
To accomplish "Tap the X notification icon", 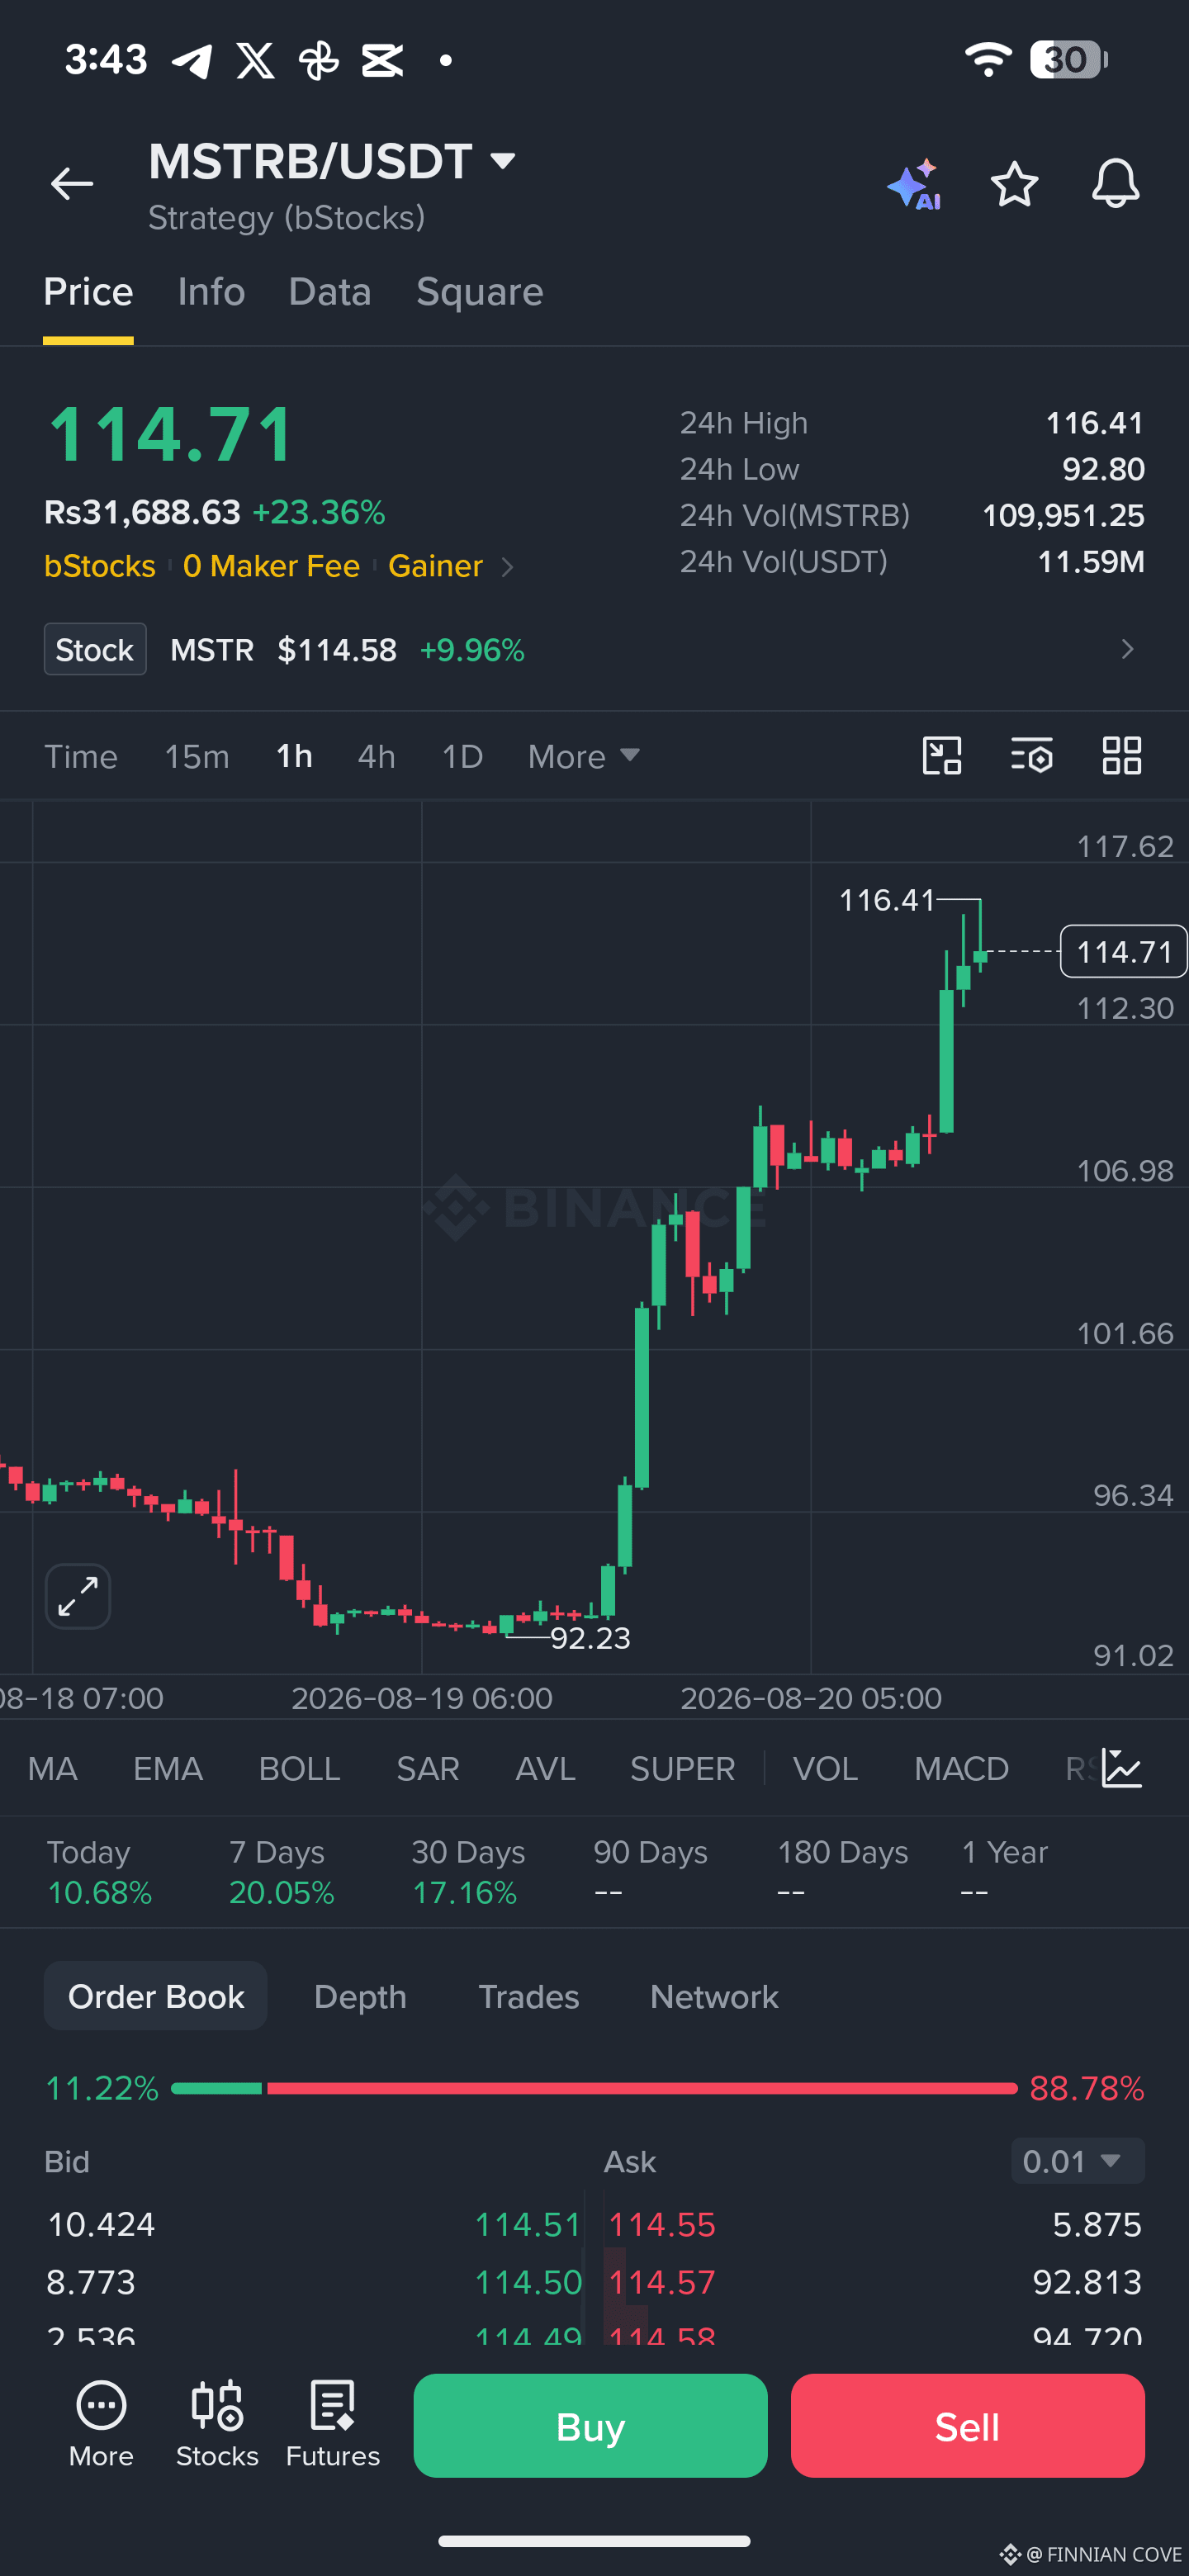I will click(256, 61).
